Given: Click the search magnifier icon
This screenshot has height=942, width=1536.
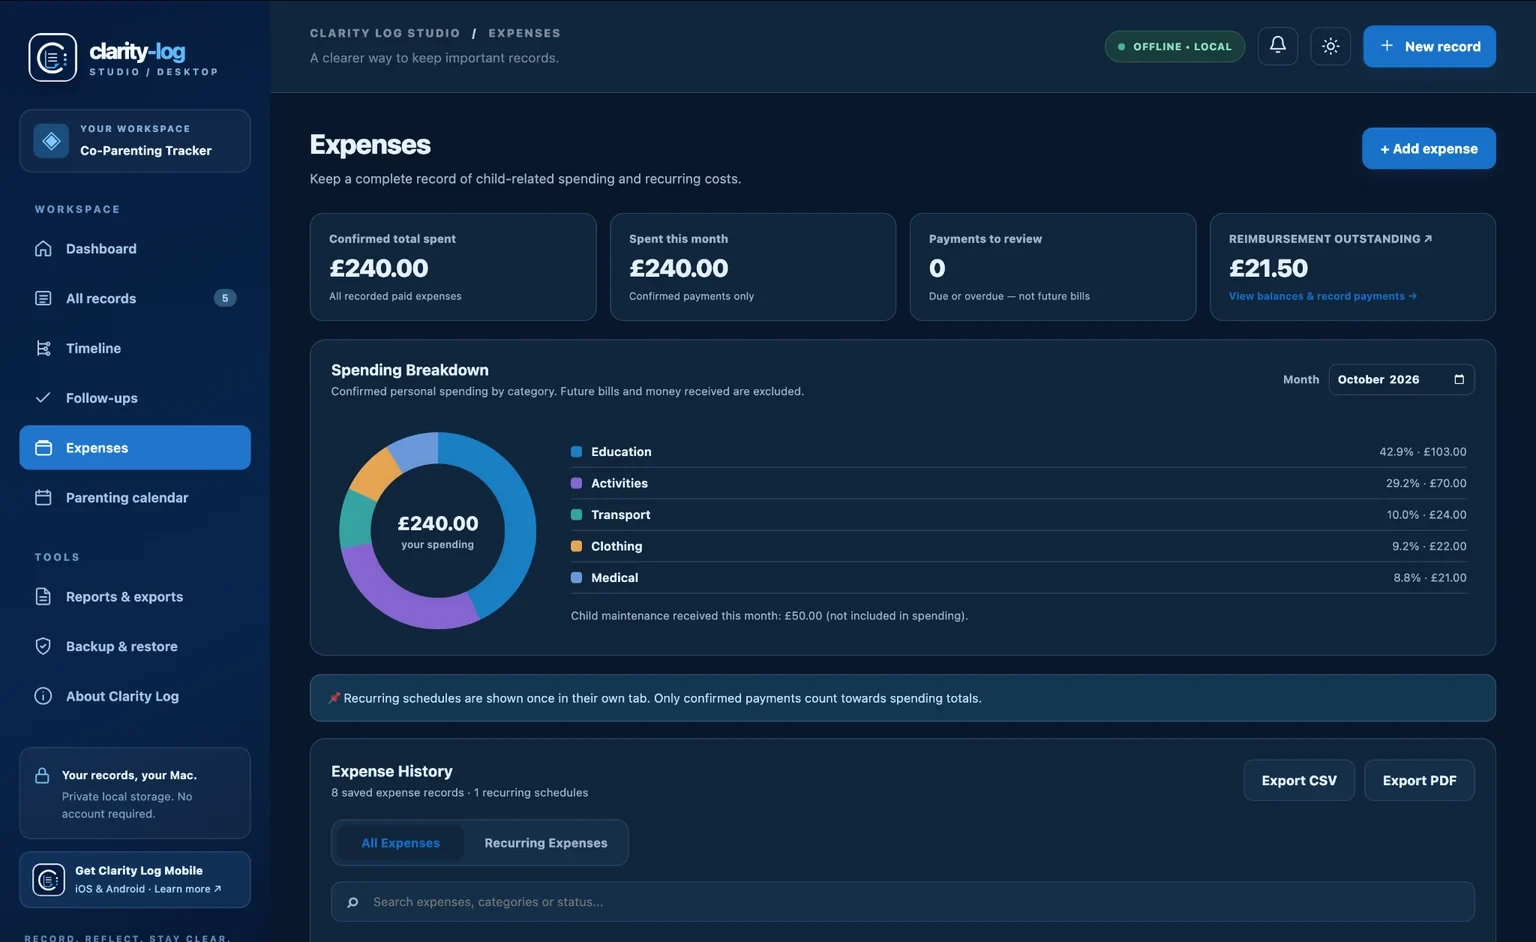Looking at the screenshot, I should pyautogui.click(x=352, y=902).
